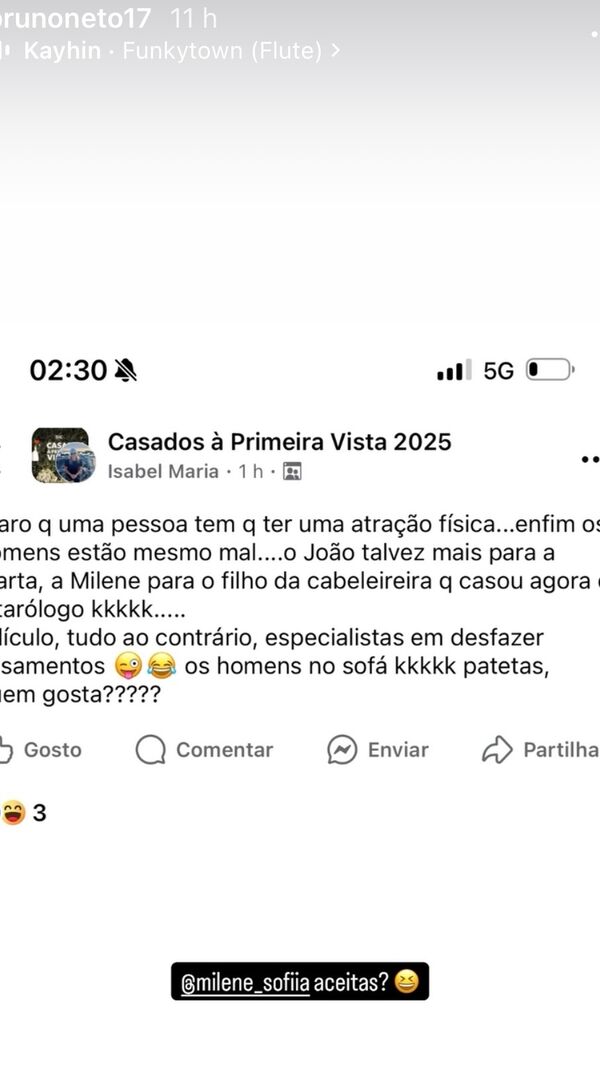Tap the Partilhar share arrow icon

tap(497, 750)
